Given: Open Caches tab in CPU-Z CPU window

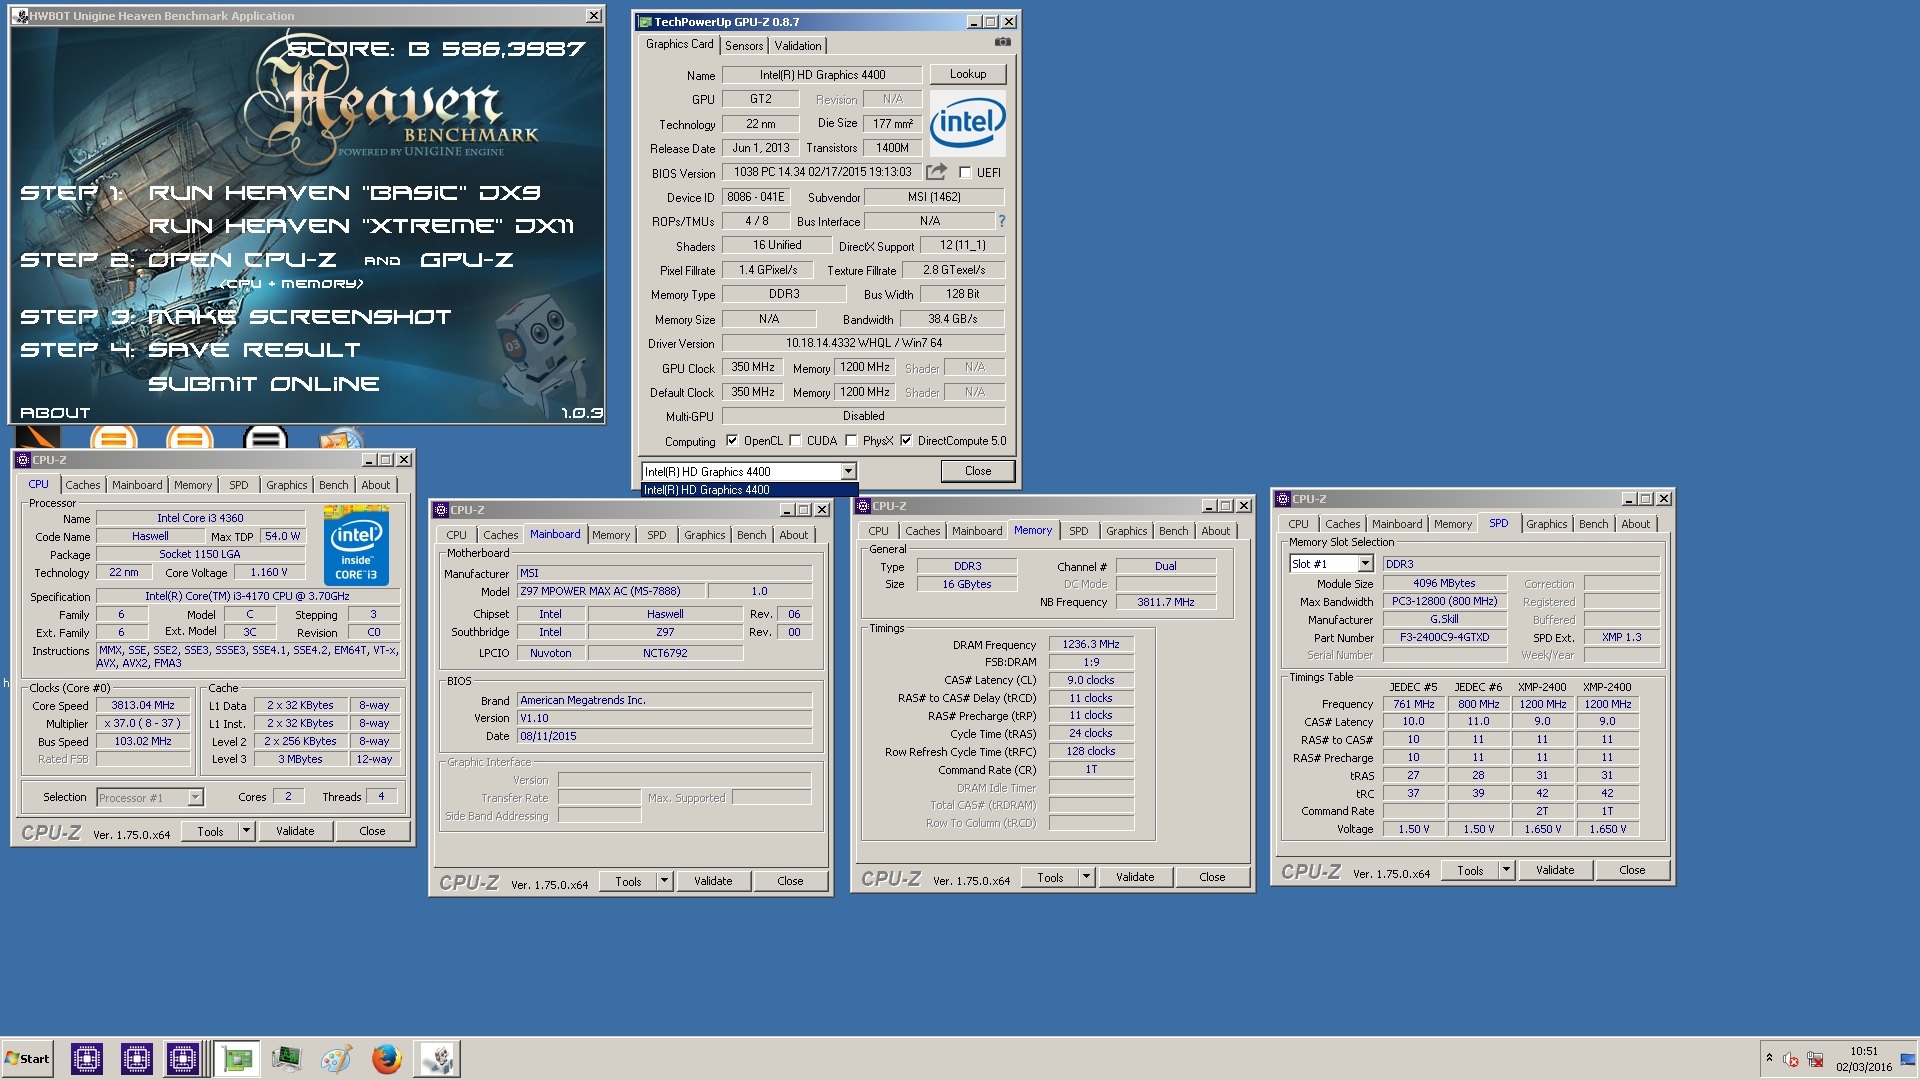Looking at the screenshot, I should click(x=83, y=485).
